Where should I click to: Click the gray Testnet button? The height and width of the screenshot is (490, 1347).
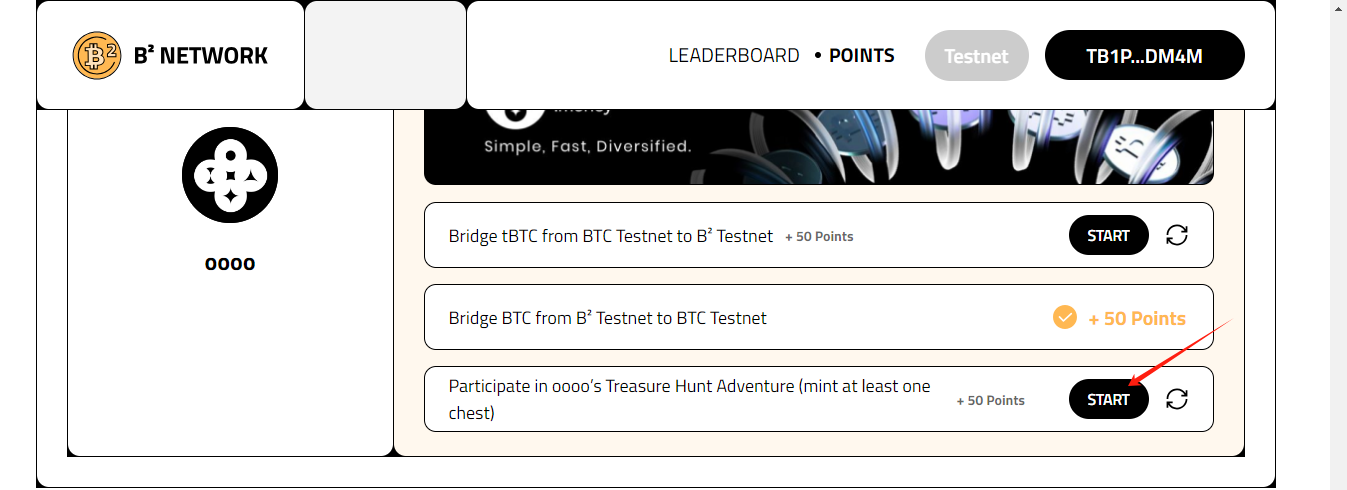pyautogui.click(x=977, y=56)
